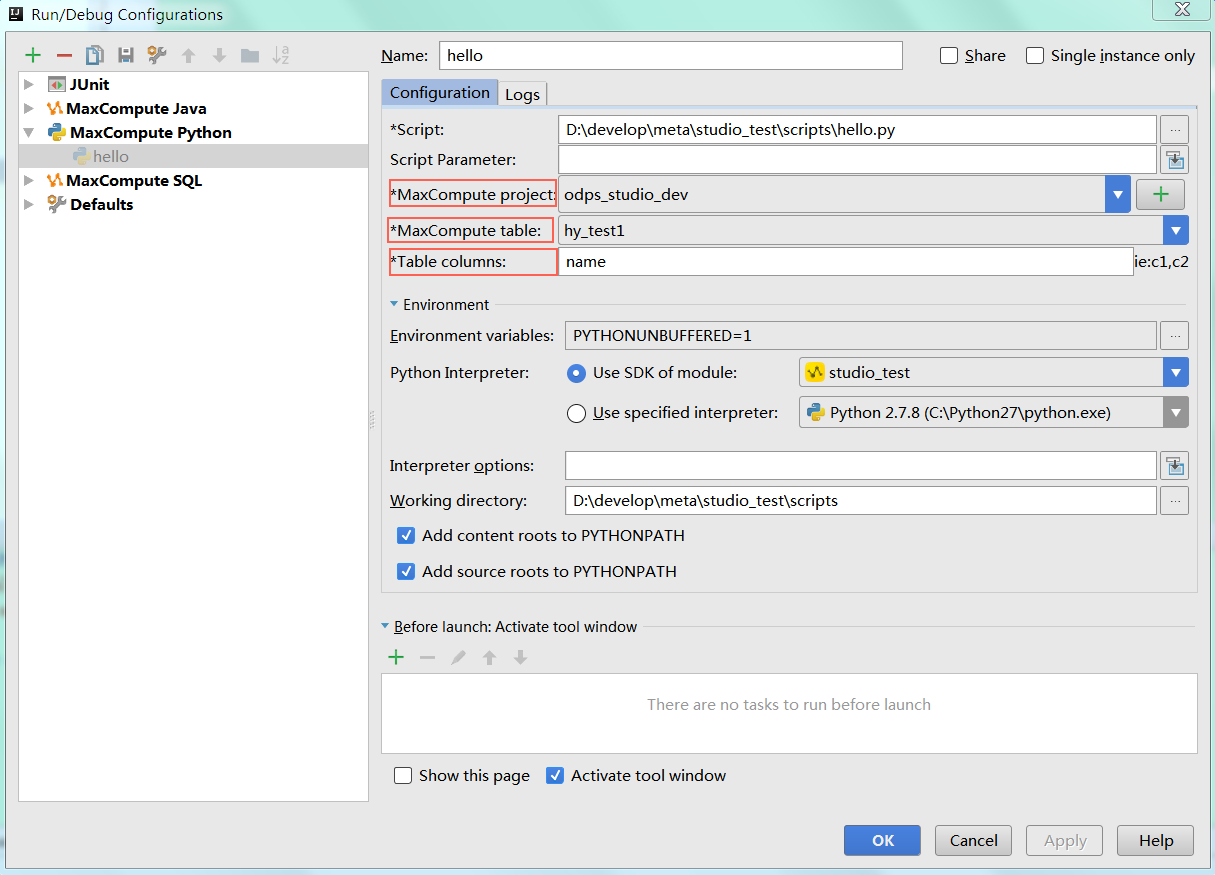Move configuration up with the toolbar arrow
Screen dimensions: 1215x875
coord(188,56)
